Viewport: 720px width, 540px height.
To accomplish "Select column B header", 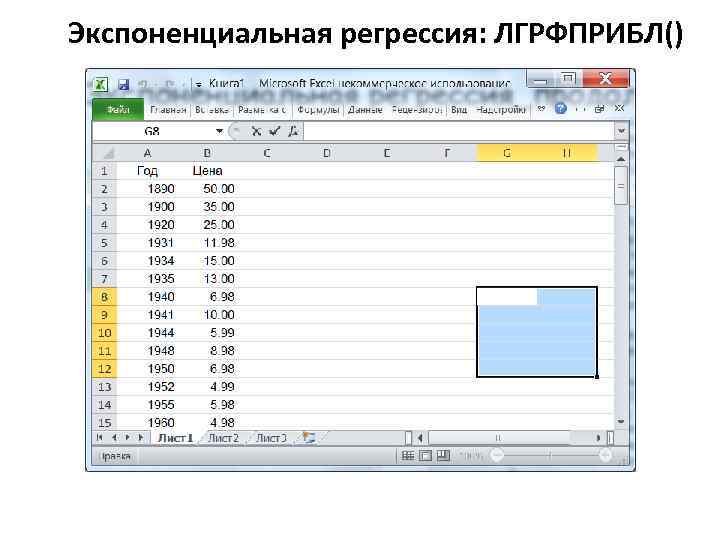I will coord(207,153).
